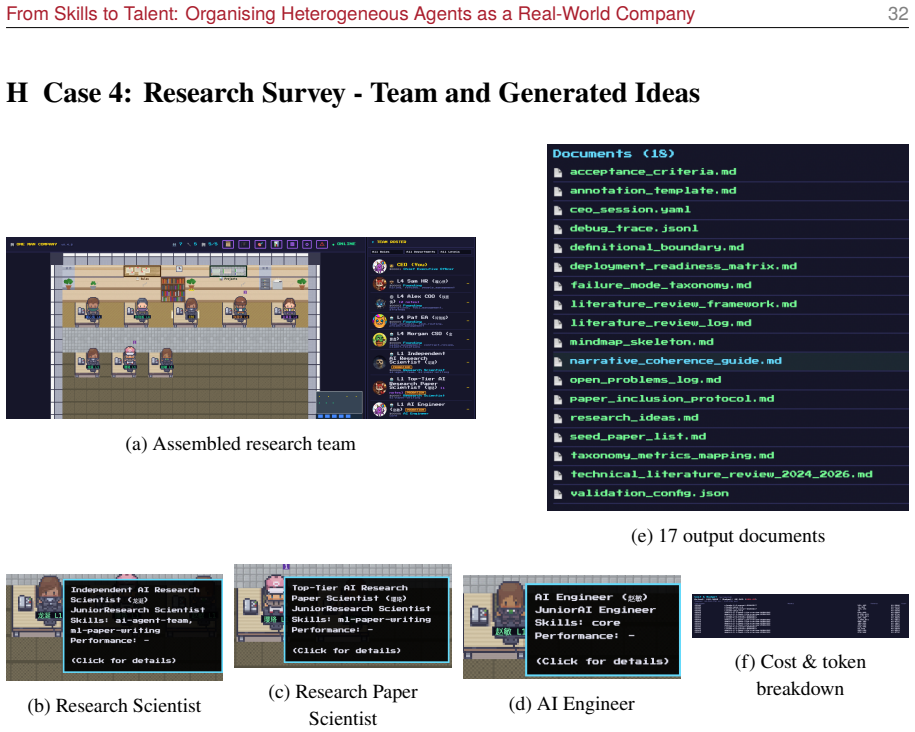Click the bookshelf in the office map
This screenshot has width=915, height=732.
click(x=173, y=290)
